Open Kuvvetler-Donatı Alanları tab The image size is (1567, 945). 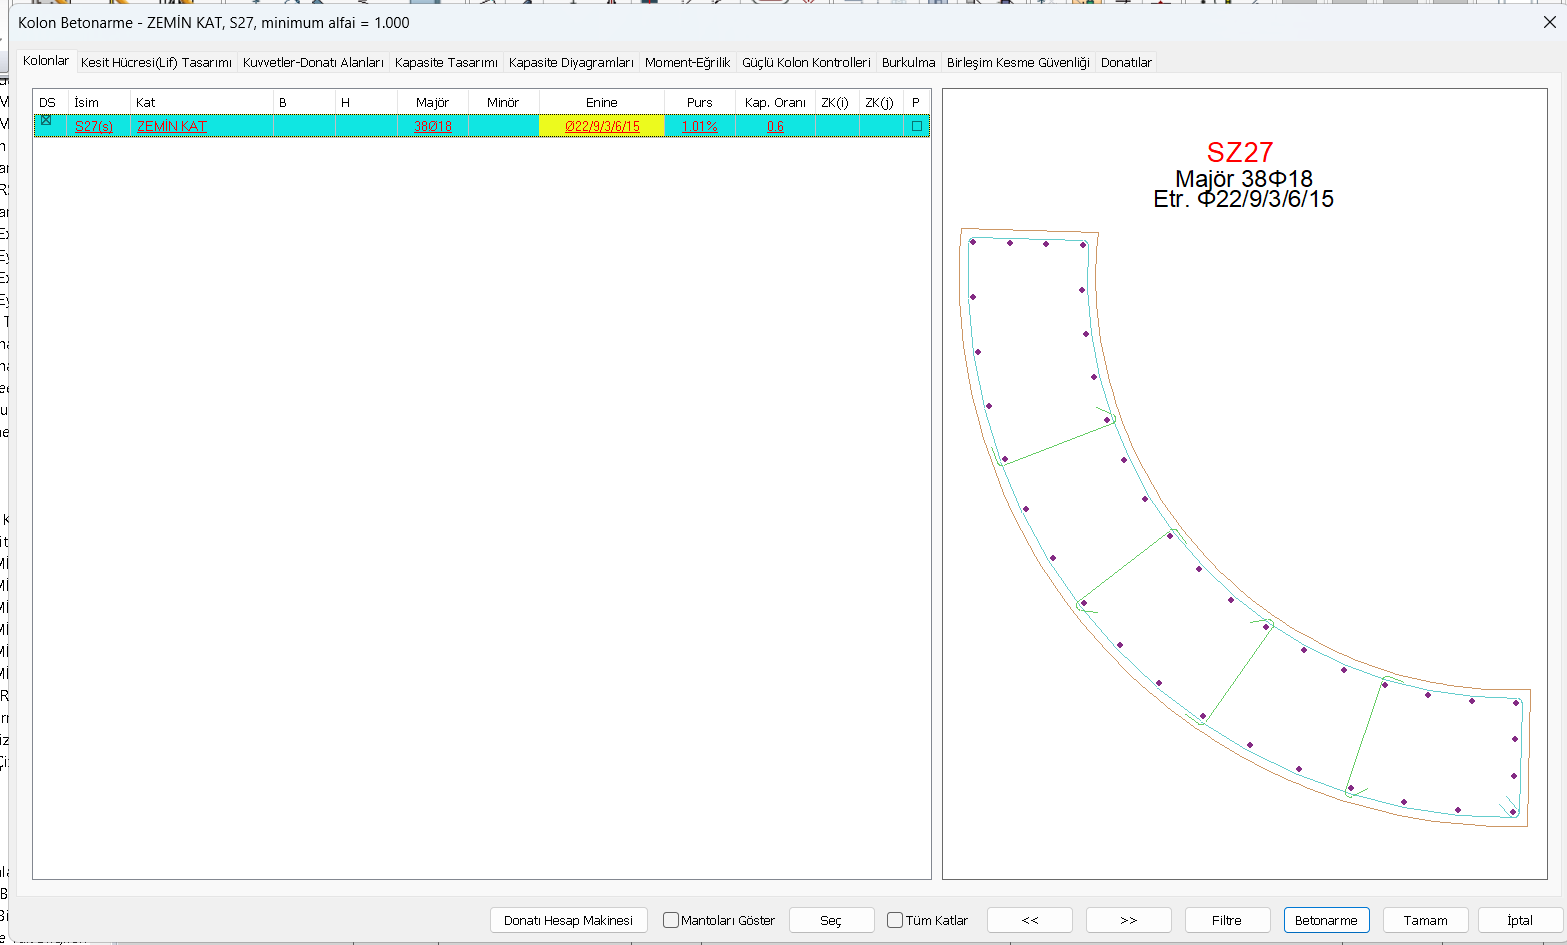[x=313, y=62]
